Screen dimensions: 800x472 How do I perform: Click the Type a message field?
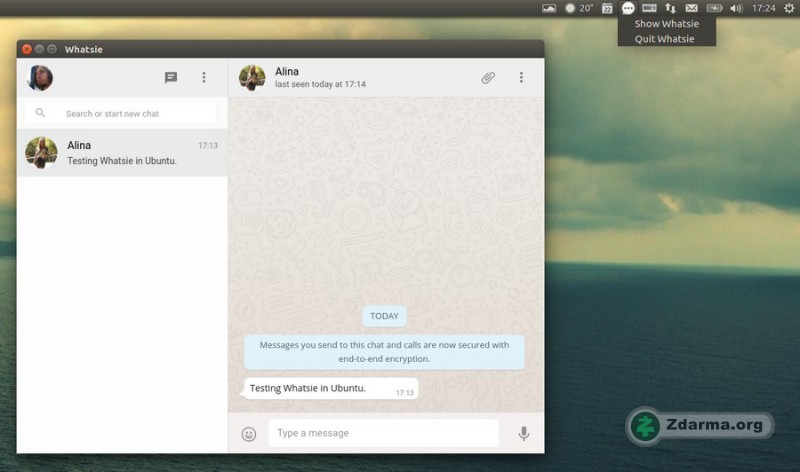383,433
